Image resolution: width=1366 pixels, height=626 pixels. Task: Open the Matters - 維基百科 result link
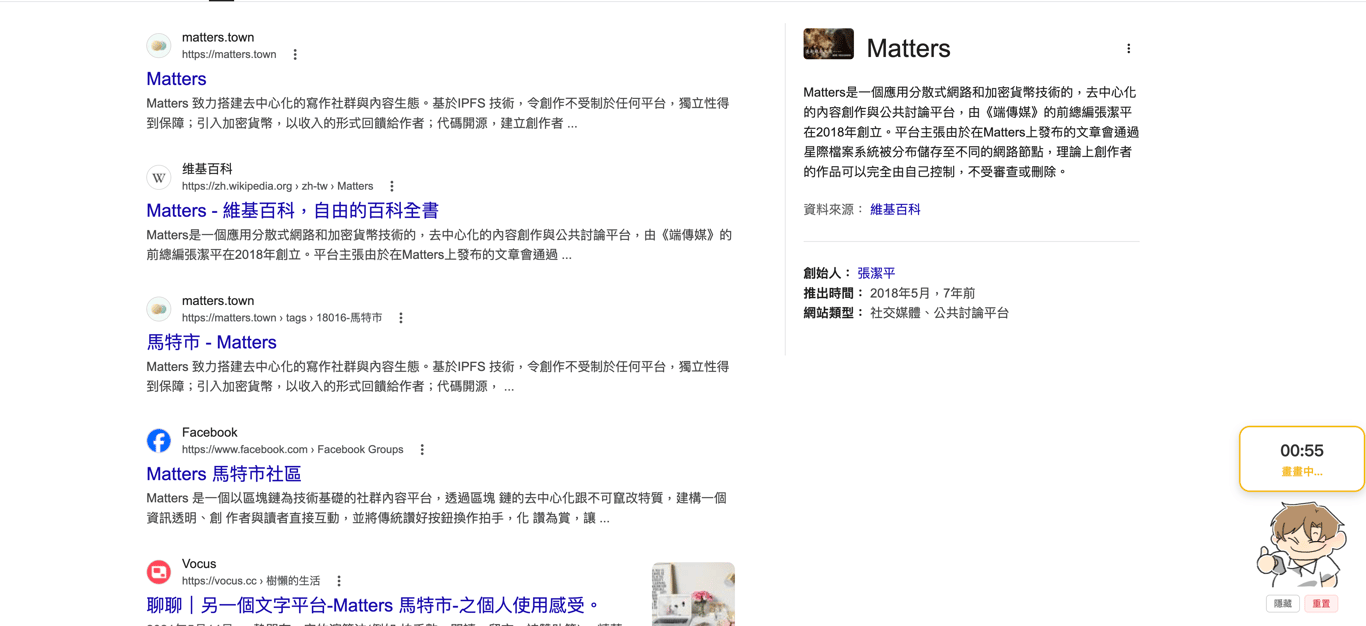(292, 211)
